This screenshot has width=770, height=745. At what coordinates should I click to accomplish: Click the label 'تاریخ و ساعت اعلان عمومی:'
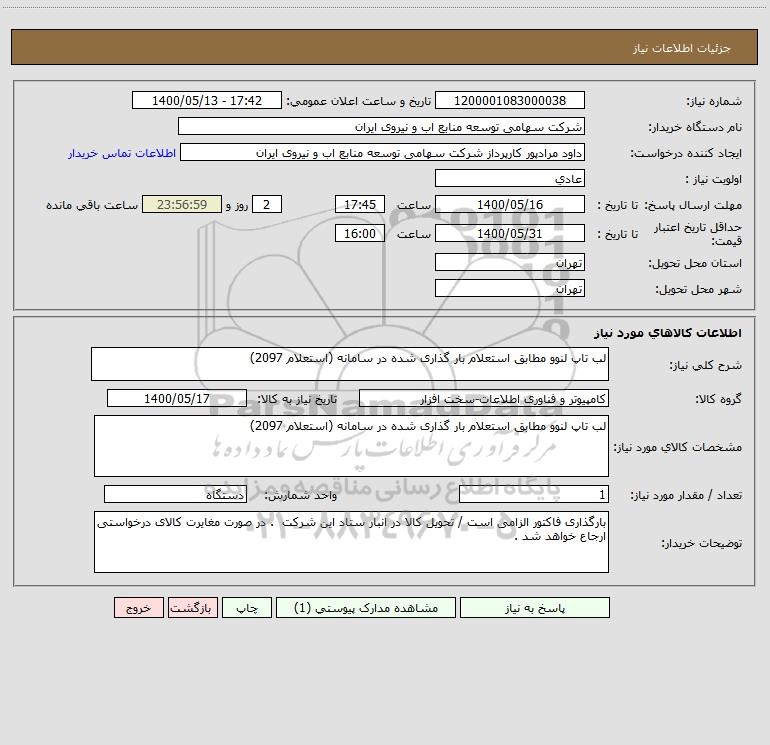point(359,102)
